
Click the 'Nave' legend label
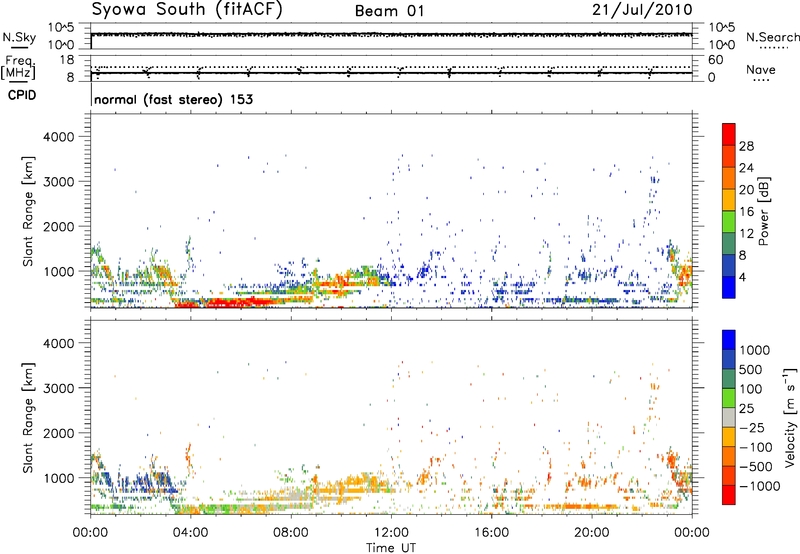pos(760,70)
